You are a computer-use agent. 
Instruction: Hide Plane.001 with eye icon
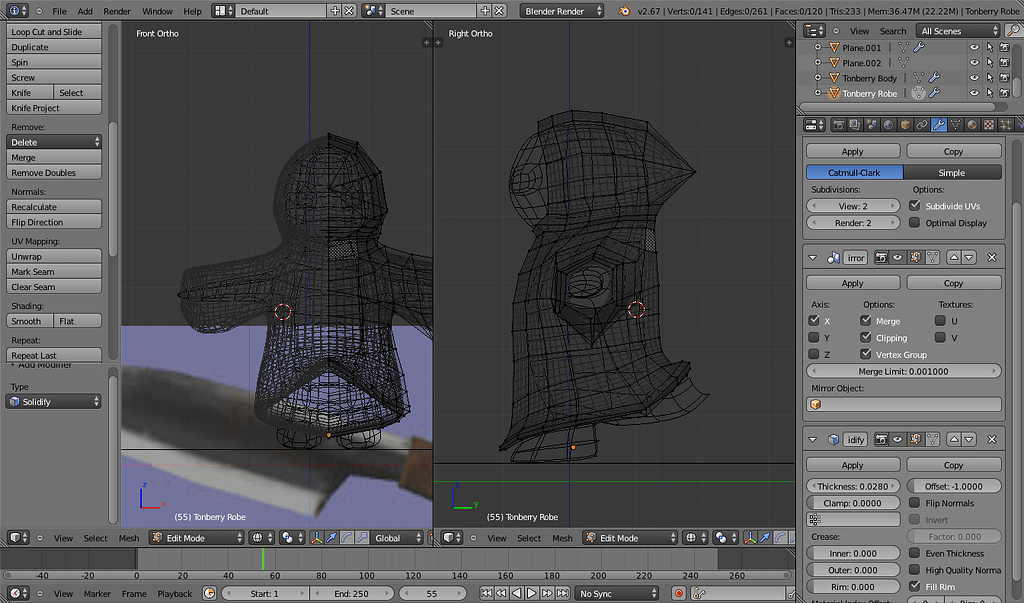click(x=974, y=47)
